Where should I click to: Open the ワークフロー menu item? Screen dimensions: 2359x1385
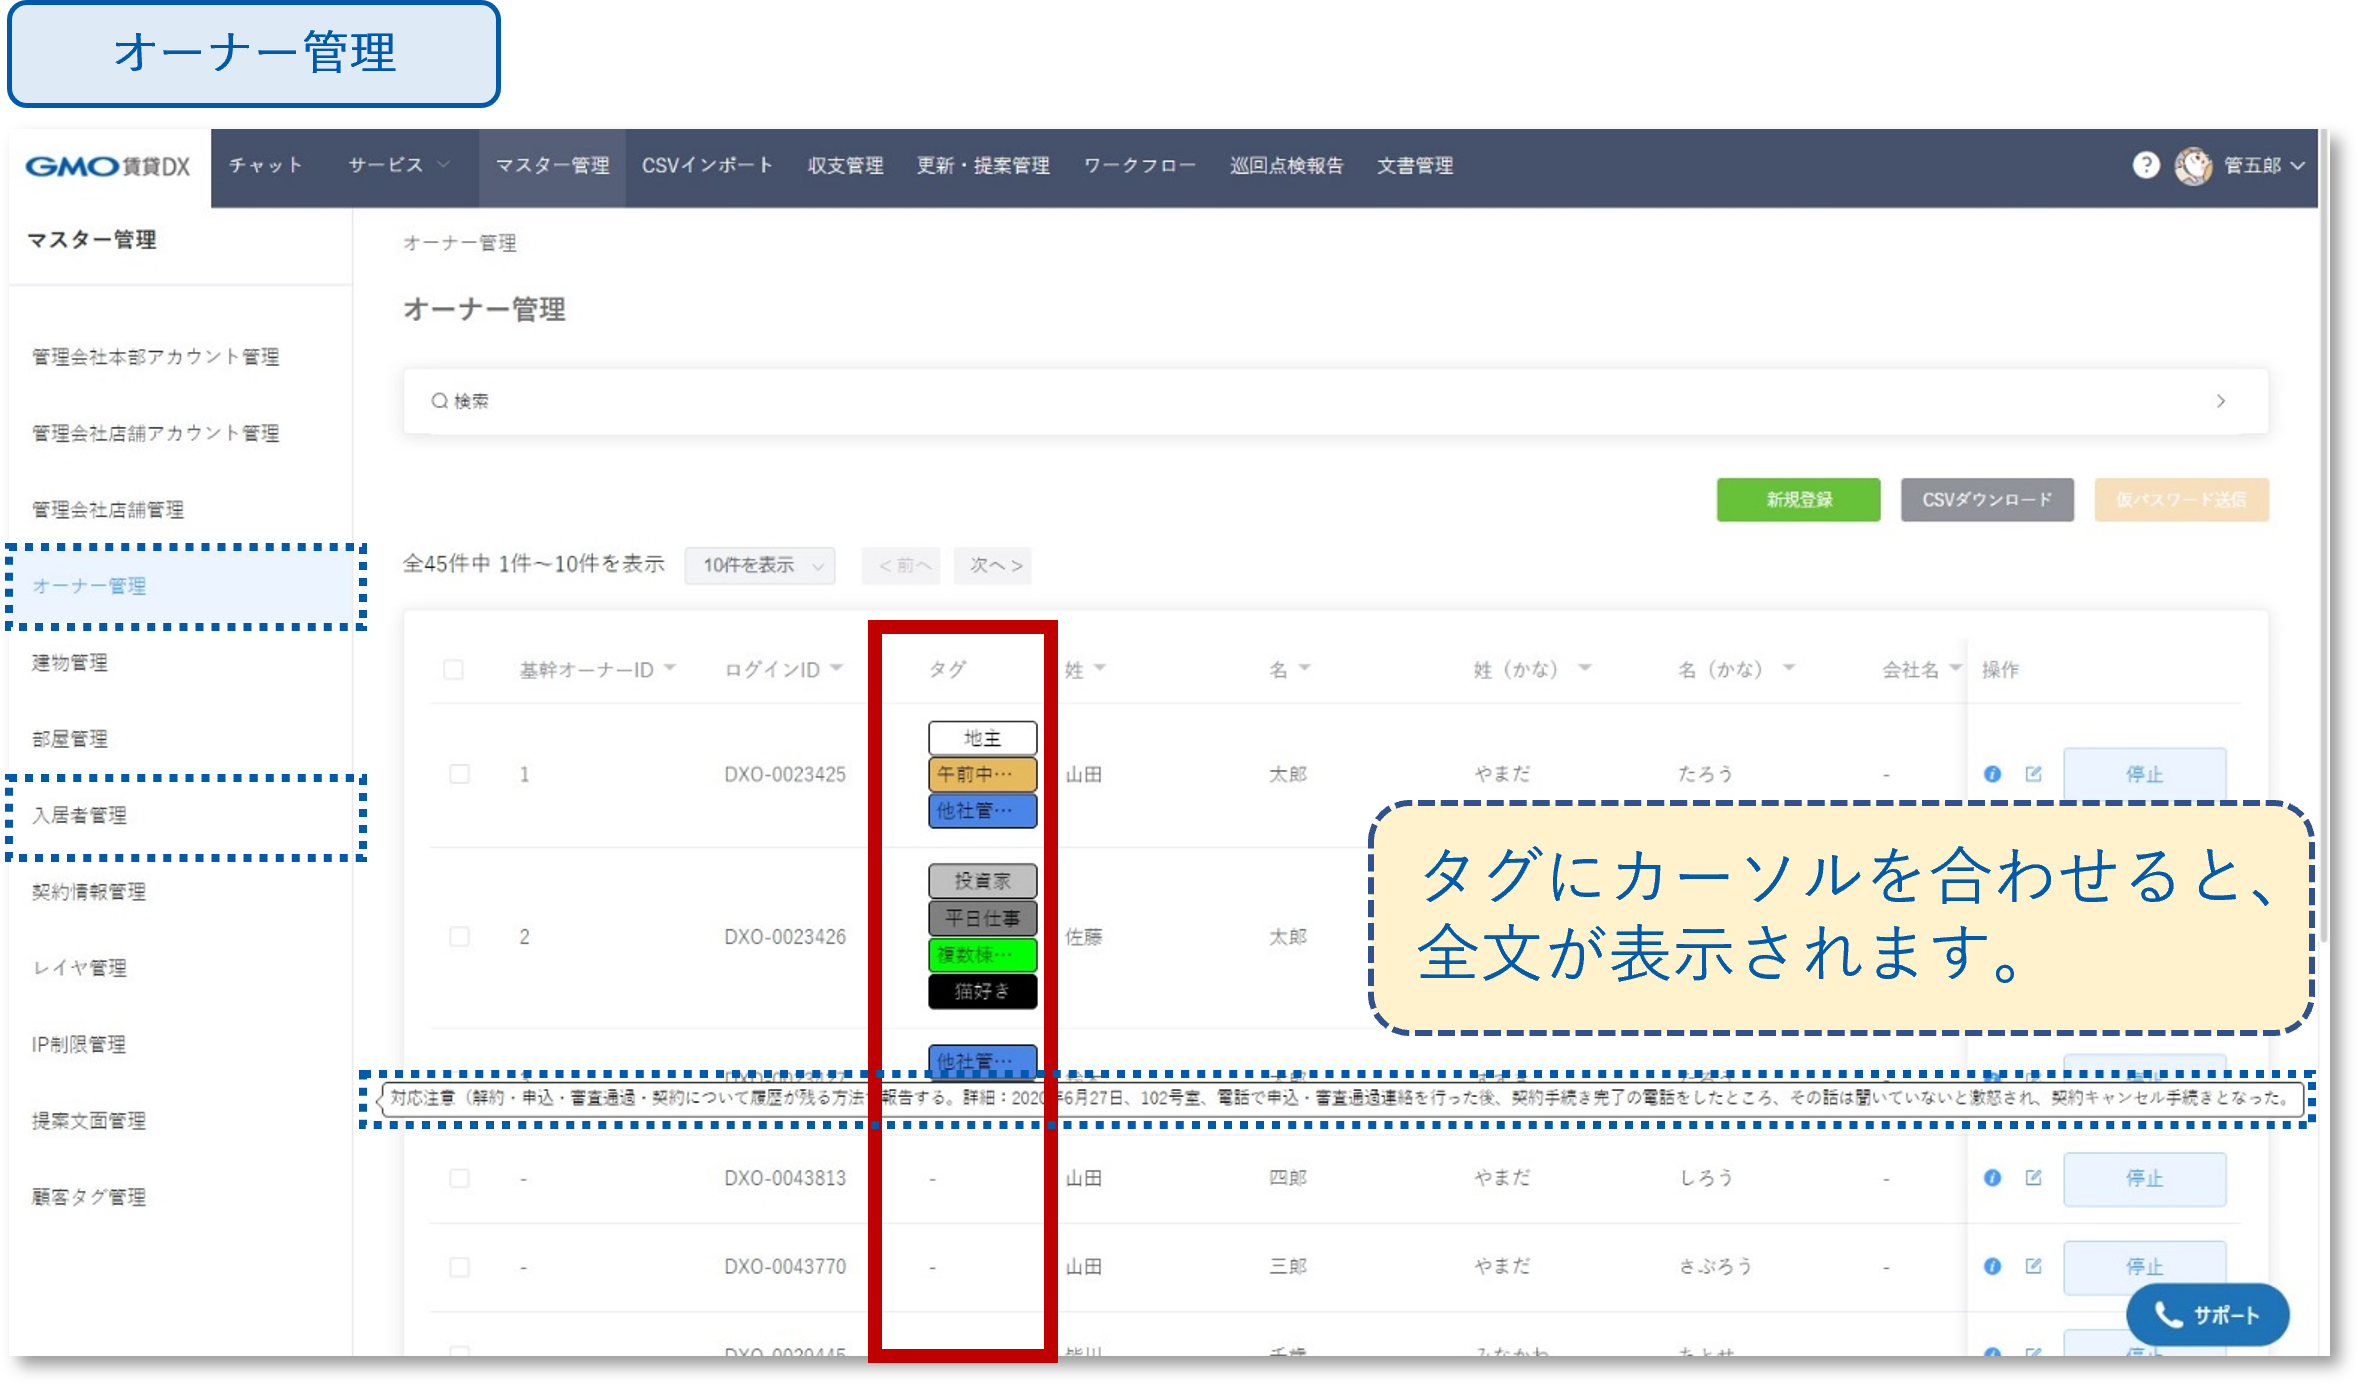click(x=1138, y=166)
